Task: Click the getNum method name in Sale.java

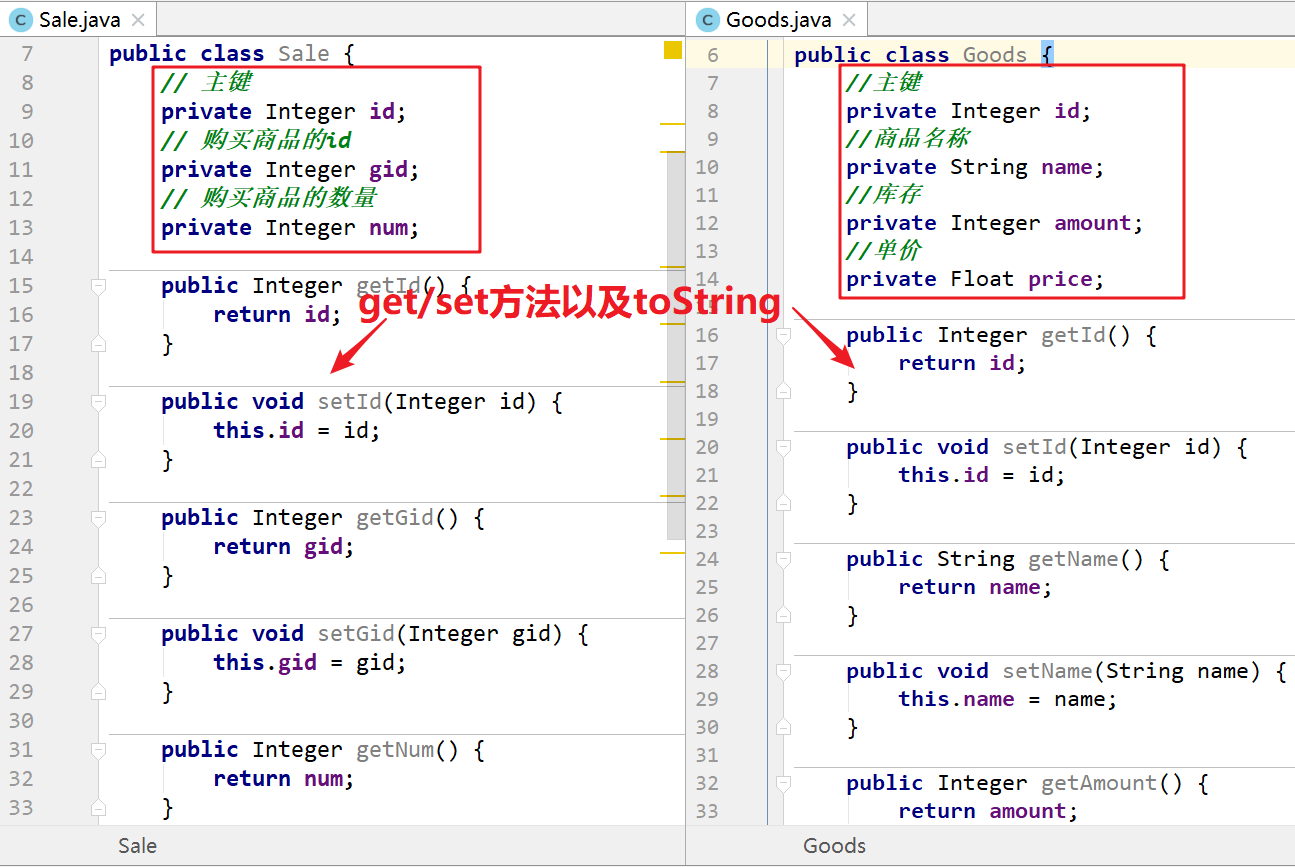Action: point(395,750)
